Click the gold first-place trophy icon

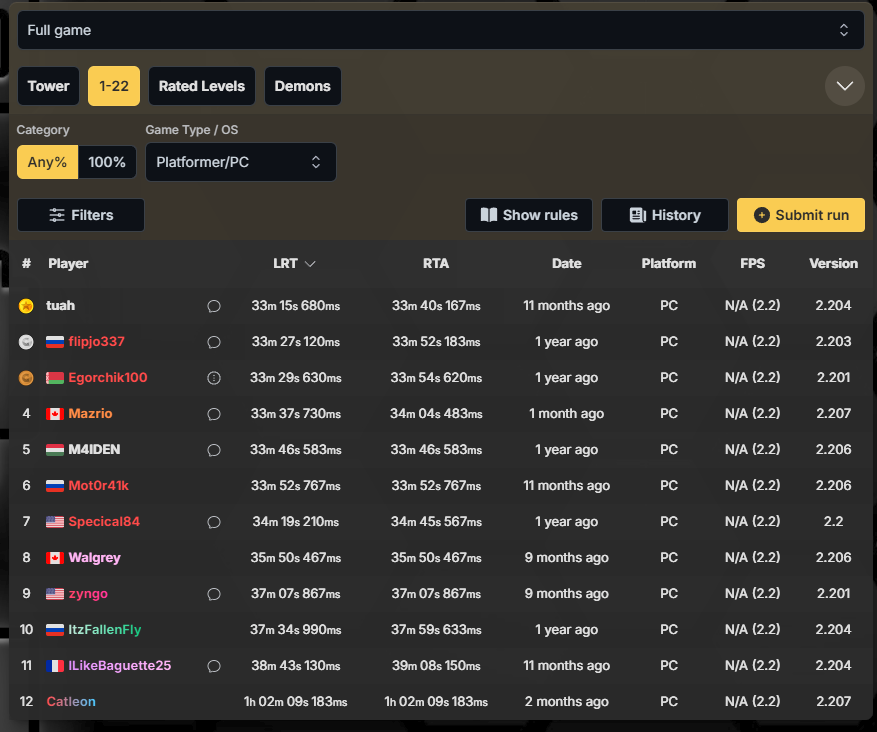[x=26, y=306]
